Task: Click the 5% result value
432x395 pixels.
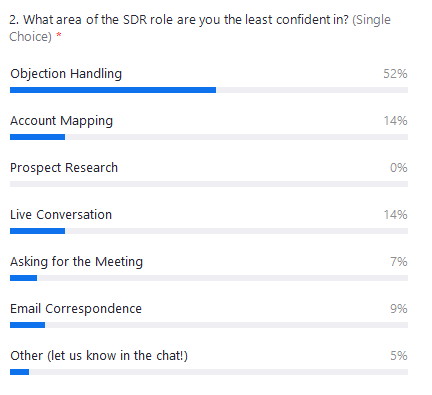Action: (399, 356)
